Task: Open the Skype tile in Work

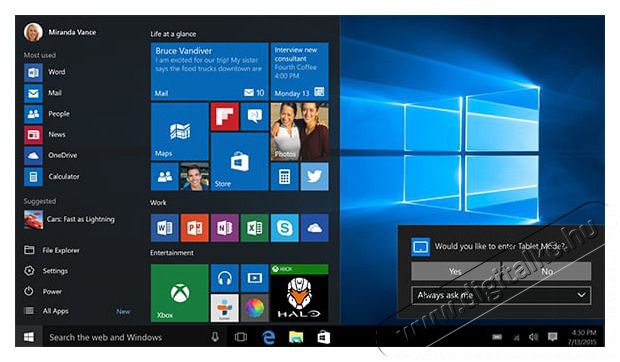Action: [x=284, y=228]
